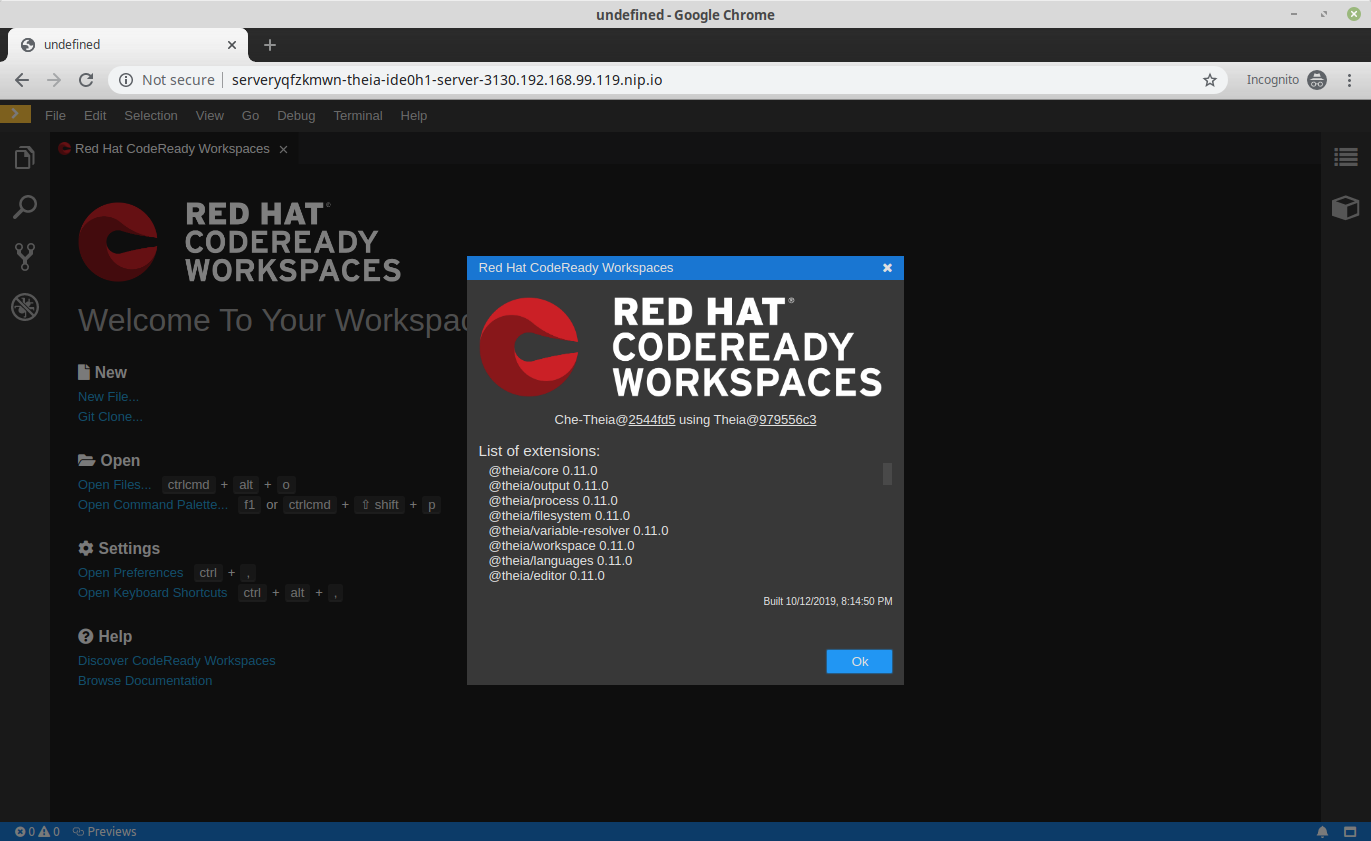Click the extensions list scrollbar thumb
Viewport: 1371px width, 841px height.
[887, 474]
